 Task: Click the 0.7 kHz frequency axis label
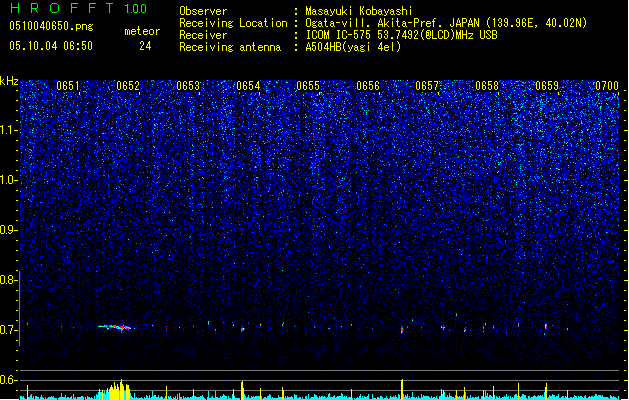pyautogui.click(x=8, y=330)
